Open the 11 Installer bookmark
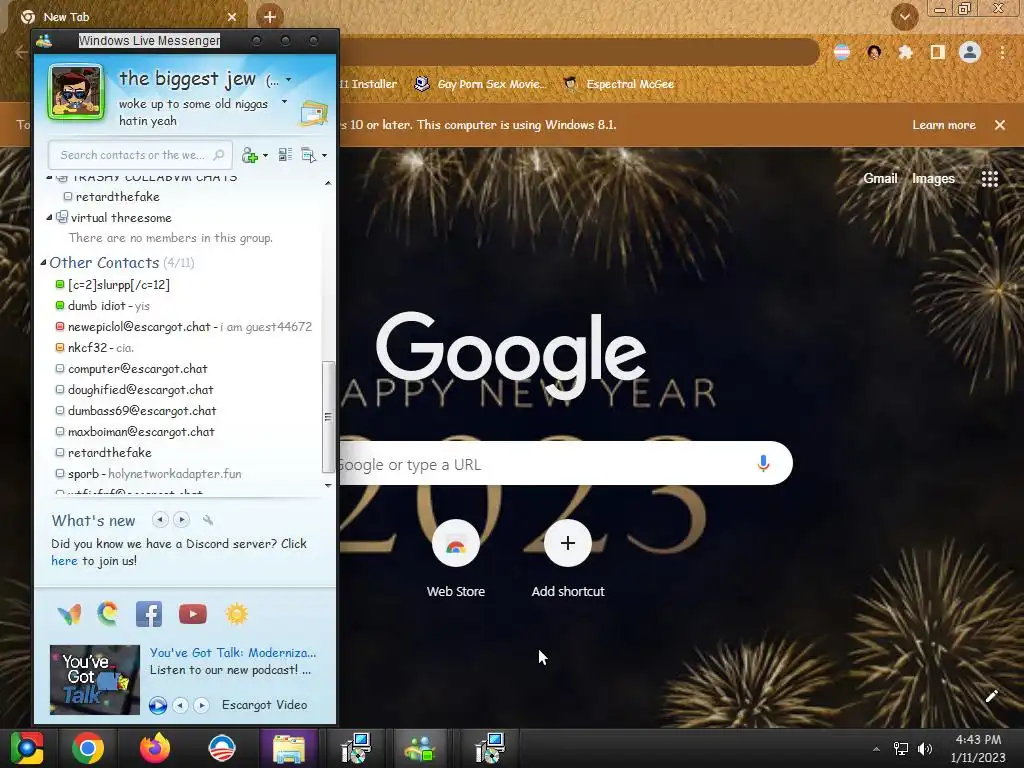Image resolution: width=1024 pixels, height=768 pixels. click(368, 84)
